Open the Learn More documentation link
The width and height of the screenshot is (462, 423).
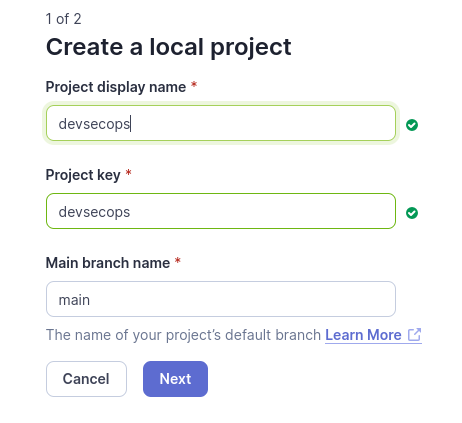point(363,335)
